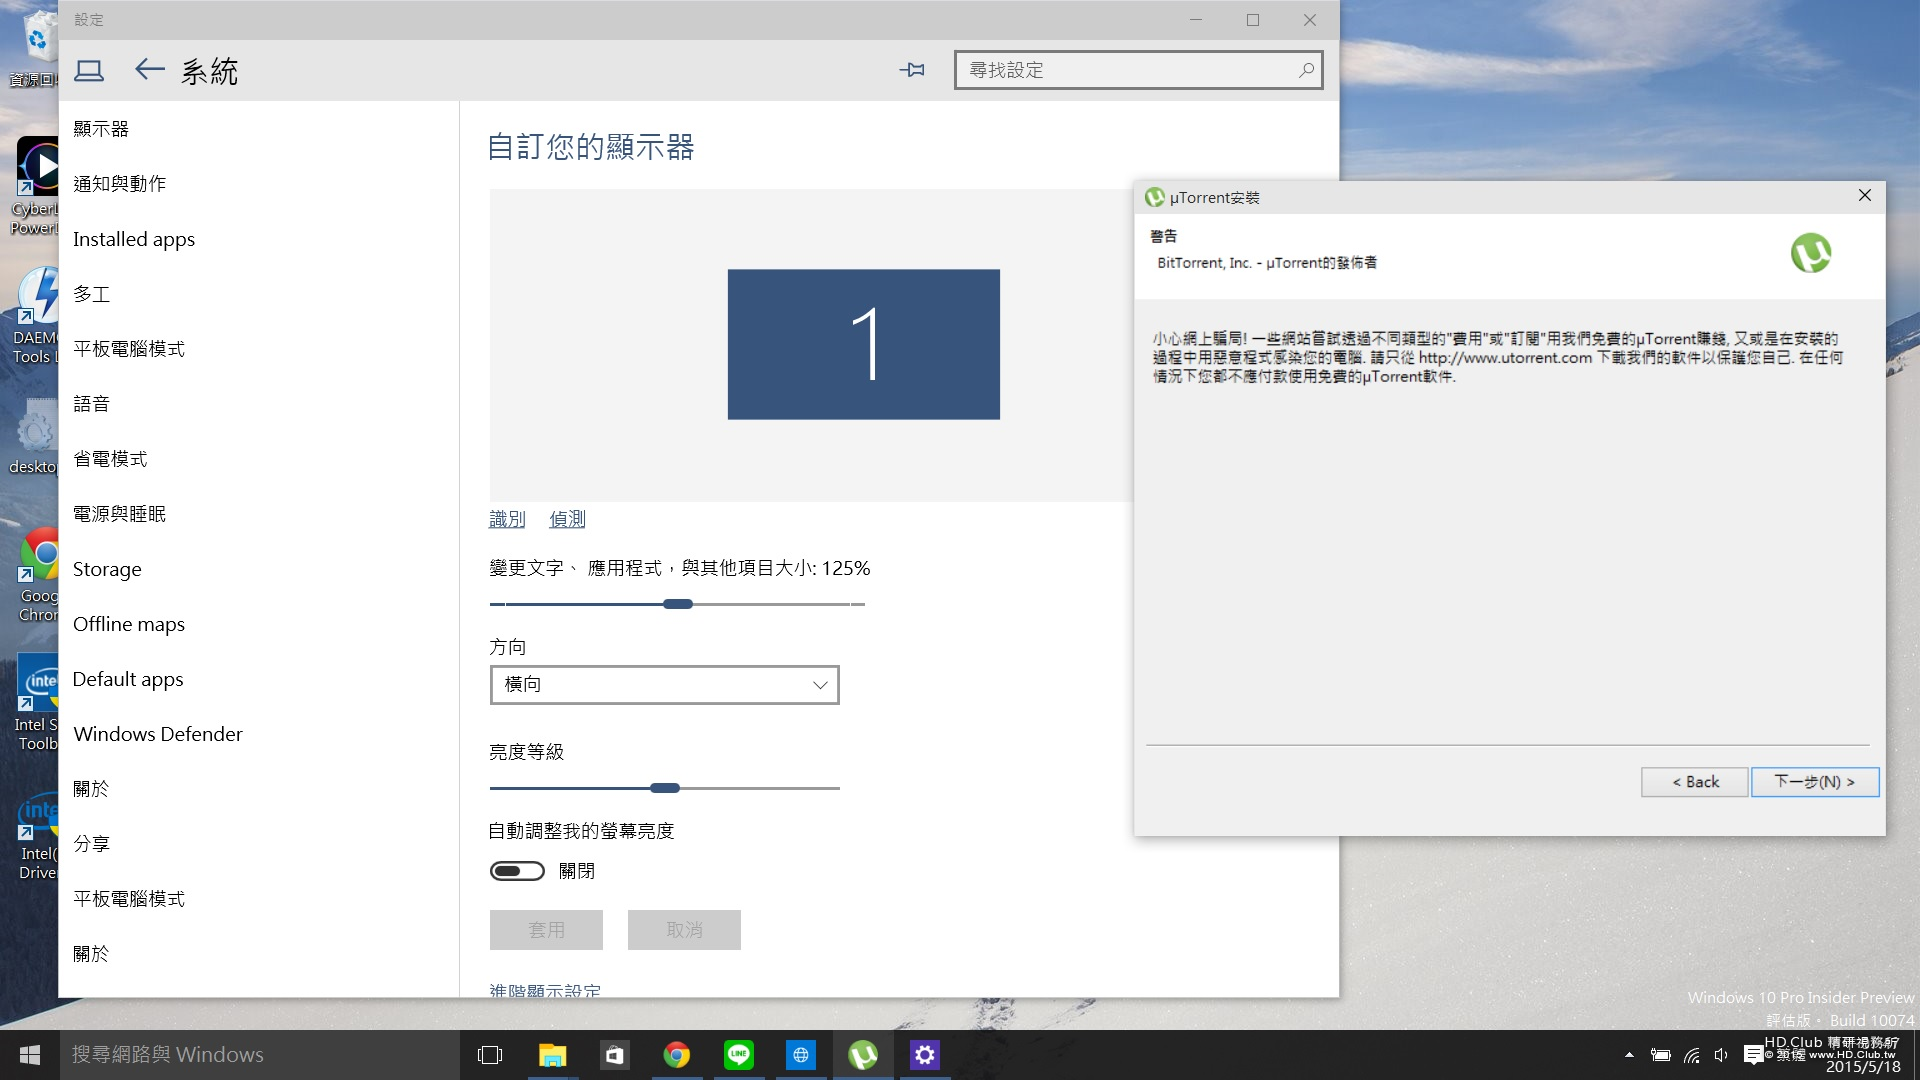
Task: Launch Google Chrome from the taskbar
Action: [x=677, y=1055]
